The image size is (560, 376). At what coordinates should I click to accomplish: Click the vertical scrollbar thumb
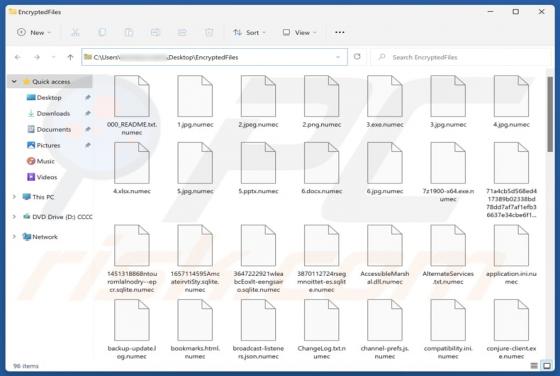pos(550,114)
